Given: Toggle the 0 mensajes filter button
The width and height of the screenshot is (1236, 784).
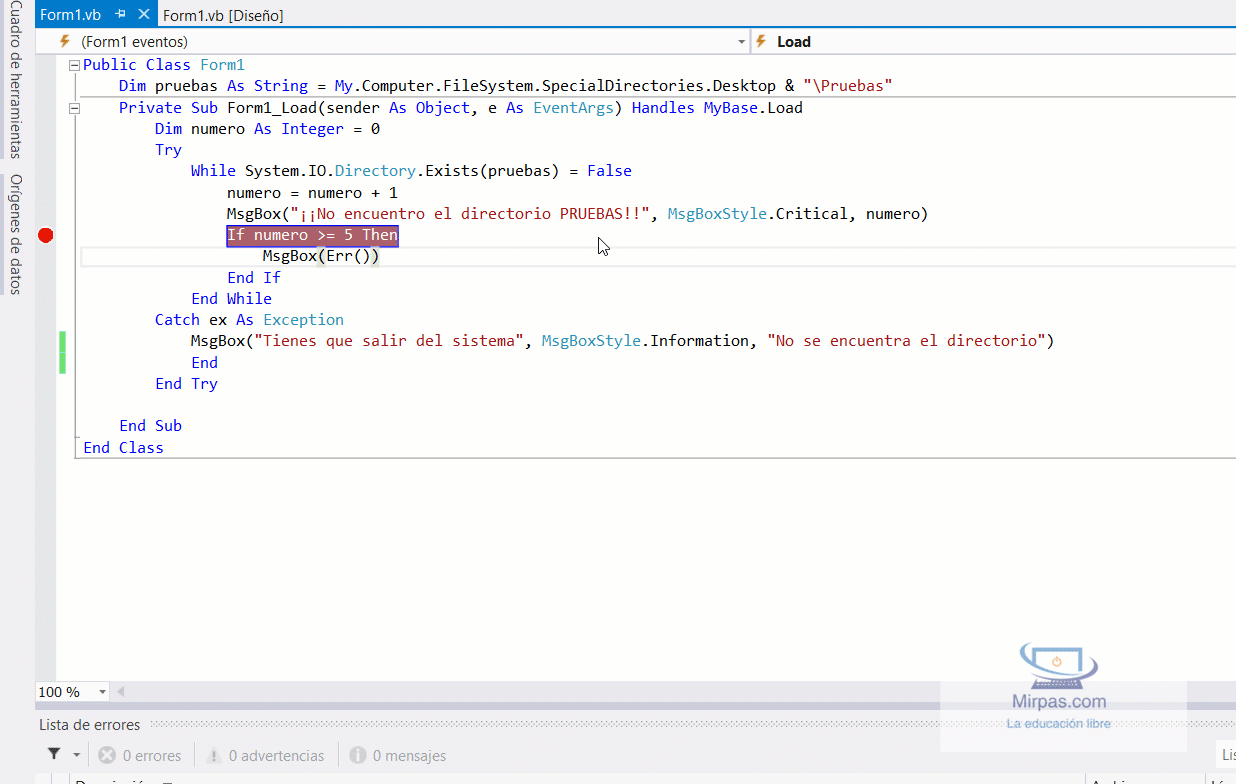Looking at the screenshot, I should click(x=397, y=756).
